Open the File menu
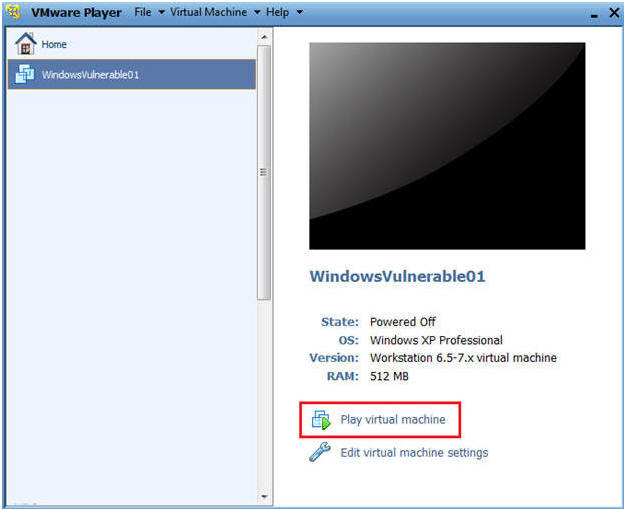The width and height of the screenshot is (625, 510). [x=143, y=12]
